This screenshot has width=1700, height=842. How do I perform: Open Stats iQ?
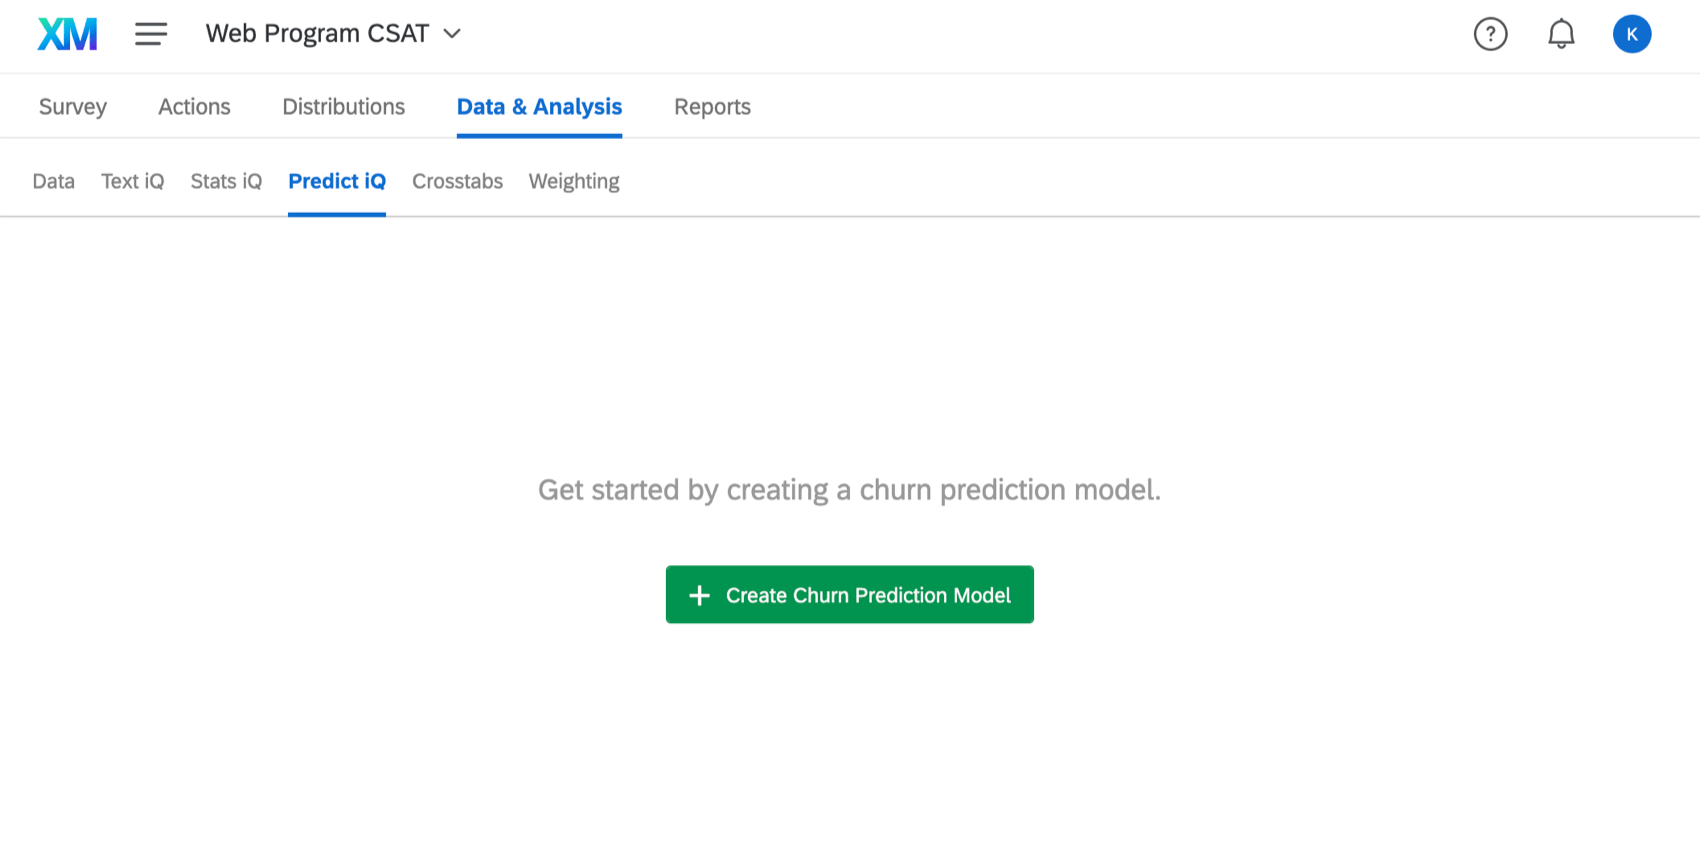coord(226,181)
